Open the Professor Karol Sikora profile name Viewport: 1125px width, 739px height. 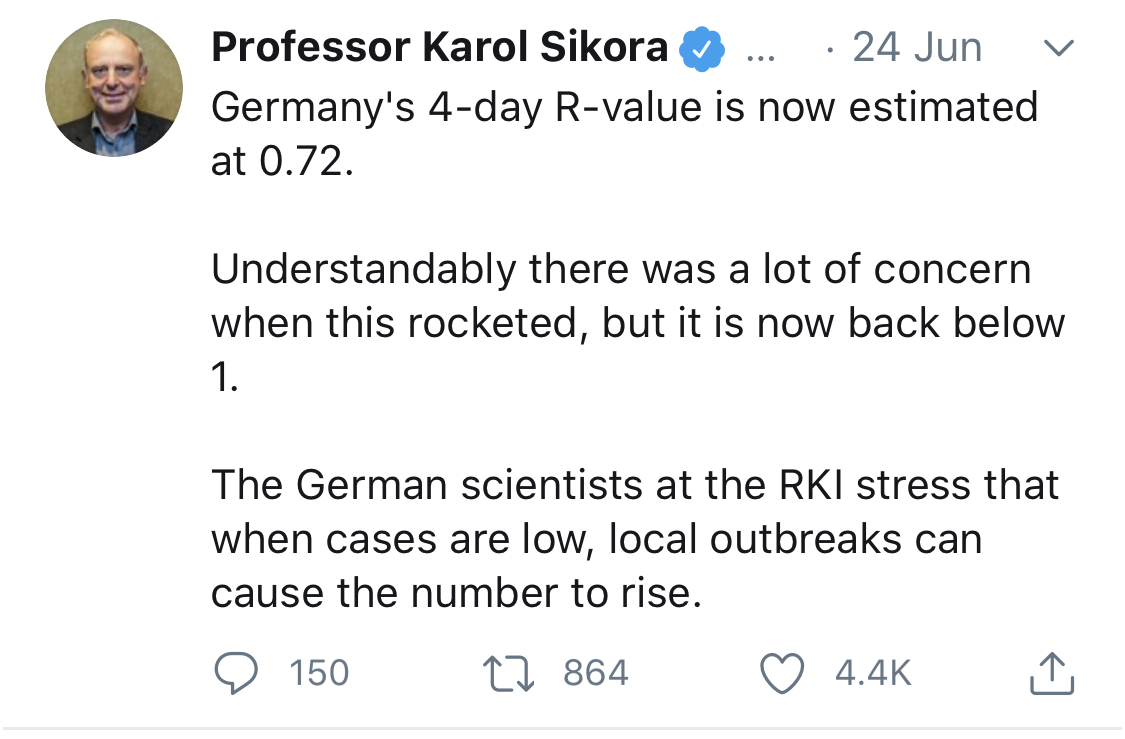439,47
